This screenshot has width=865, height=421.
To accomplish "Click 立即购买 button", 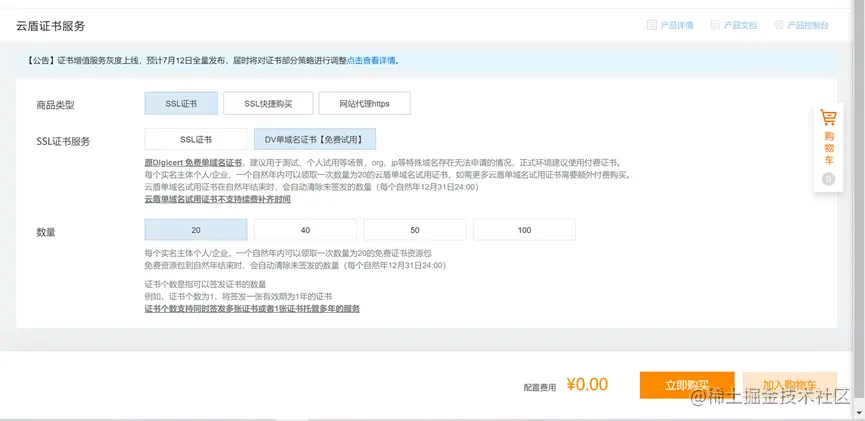I will point(687,385).
